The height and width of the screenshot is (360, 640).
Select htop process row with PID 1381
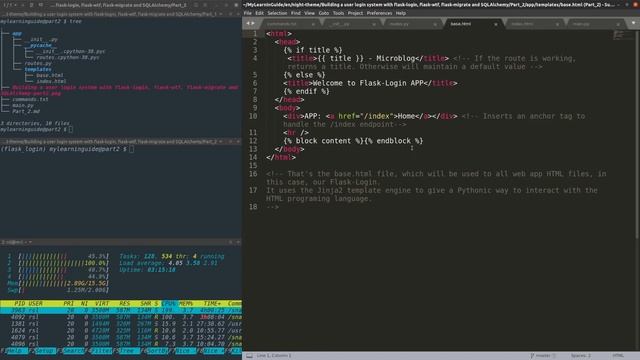point(121,324)
